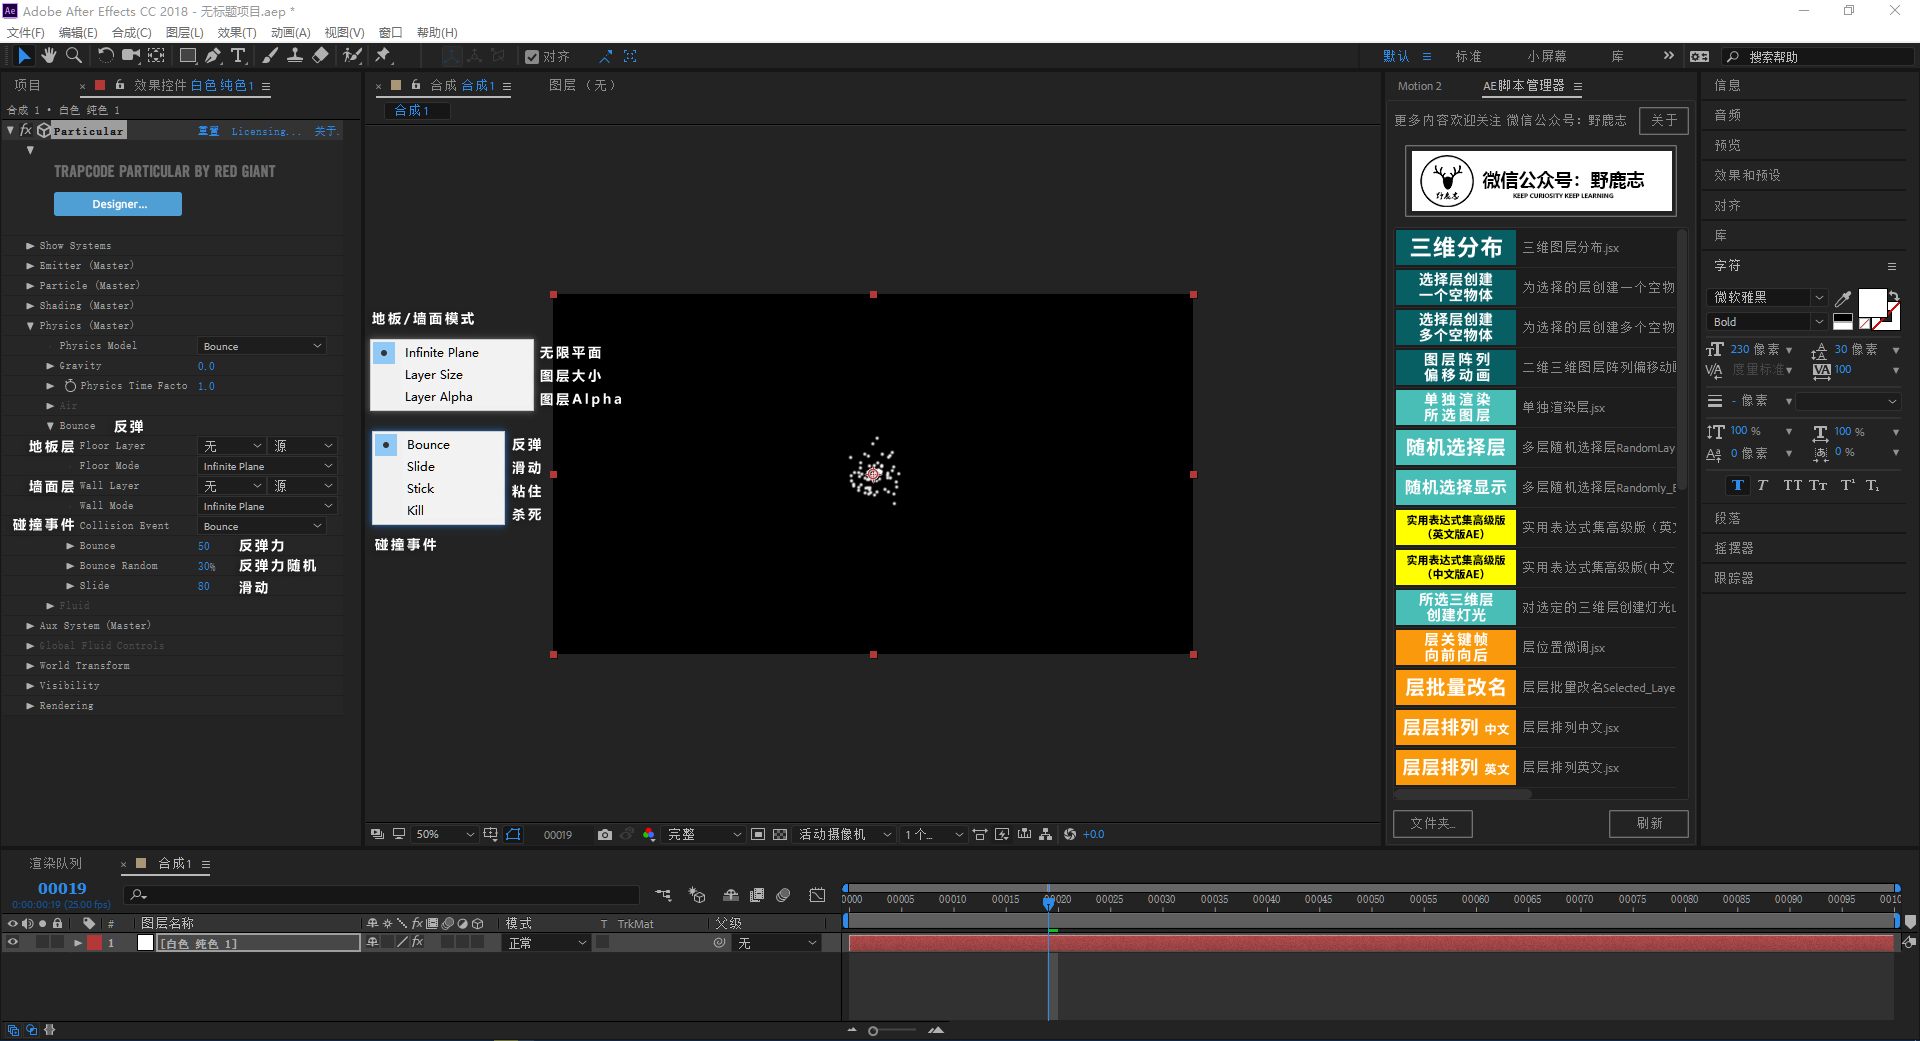
Task: Select the Zoom magnifier tool
Action: click(74, 56)
